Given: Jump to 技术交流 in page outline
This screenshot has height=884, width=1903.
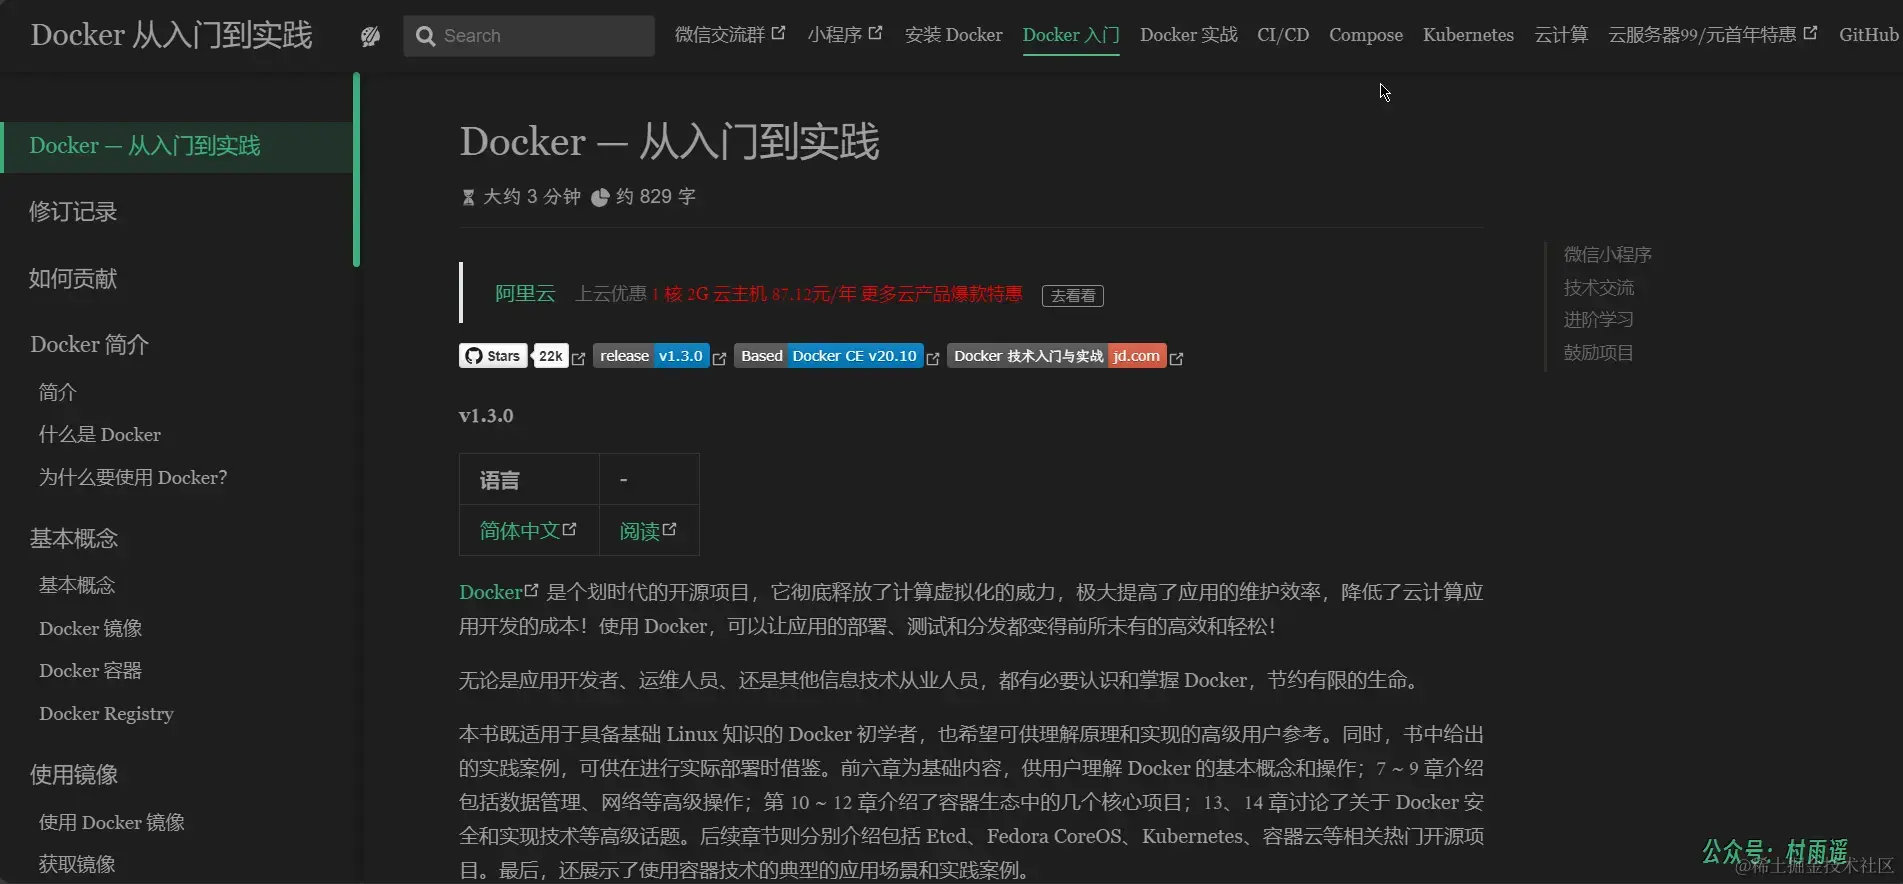Looking at the screenshot, I should [x=1598, y=288].
